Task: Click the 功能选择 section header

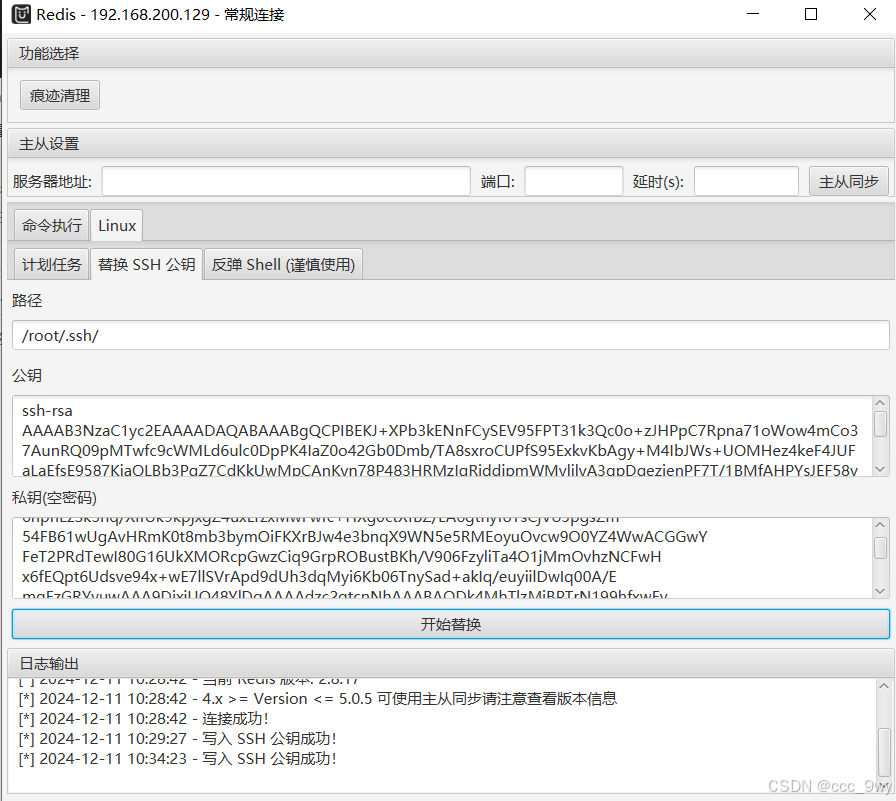Action: pos(450,53)
